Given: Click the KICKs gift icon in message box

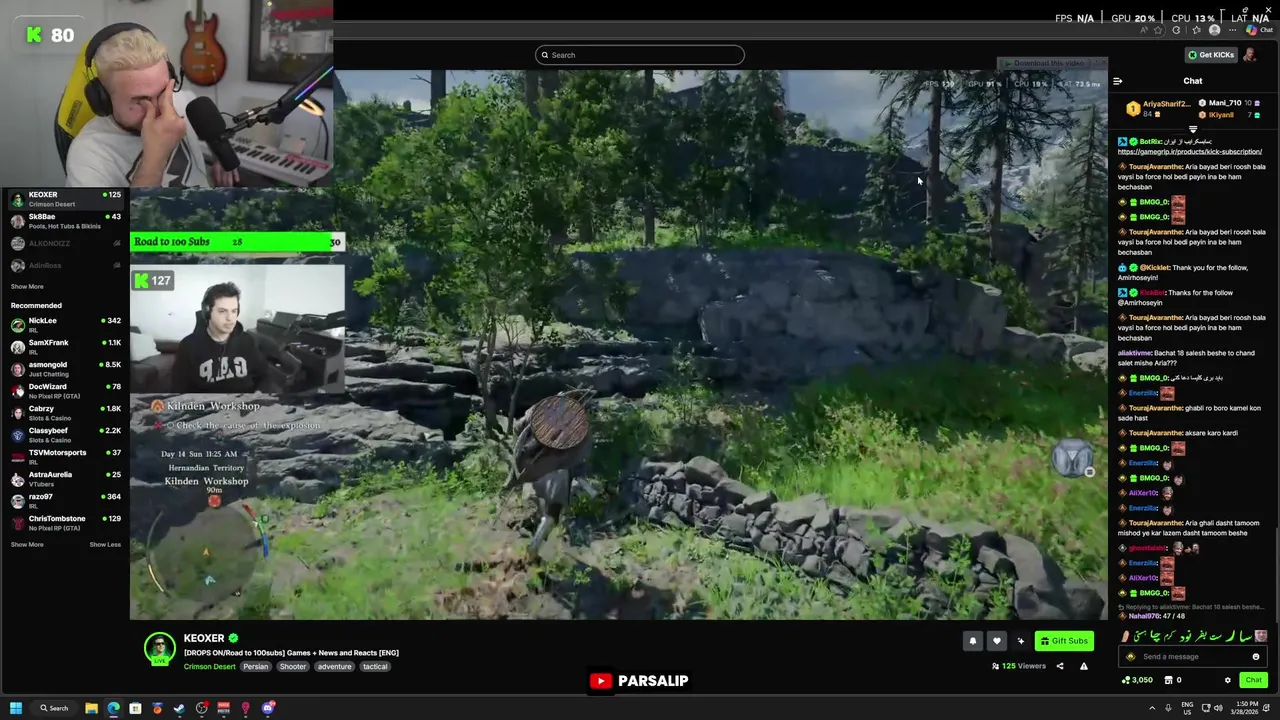Looking at the screenshot, I should tap(1131, 657).
